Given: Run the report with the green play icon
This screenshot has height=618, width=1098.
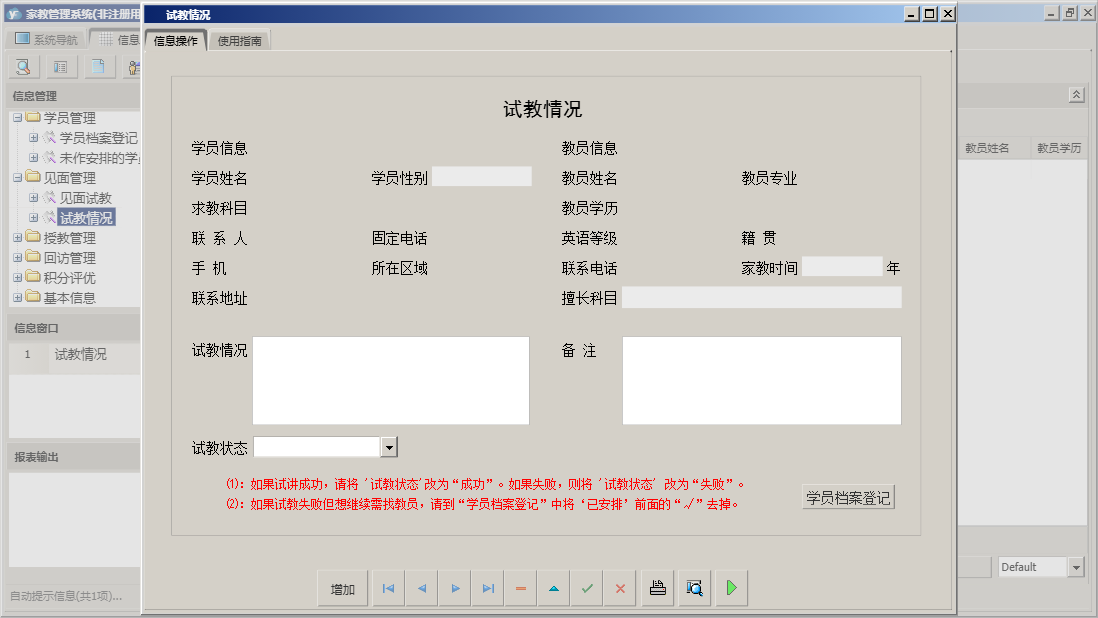Looking at the screenshot, I should click(x=730, y=588).
